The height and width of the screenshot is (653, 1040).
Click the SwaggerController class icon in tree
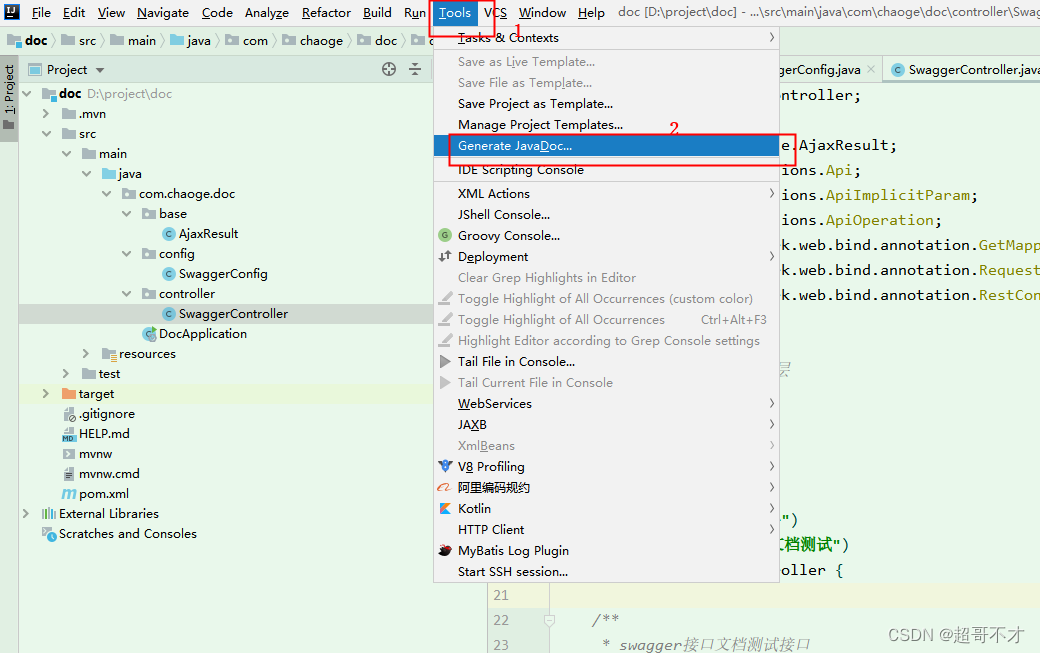pyautogui.click(x=169, y=314)
